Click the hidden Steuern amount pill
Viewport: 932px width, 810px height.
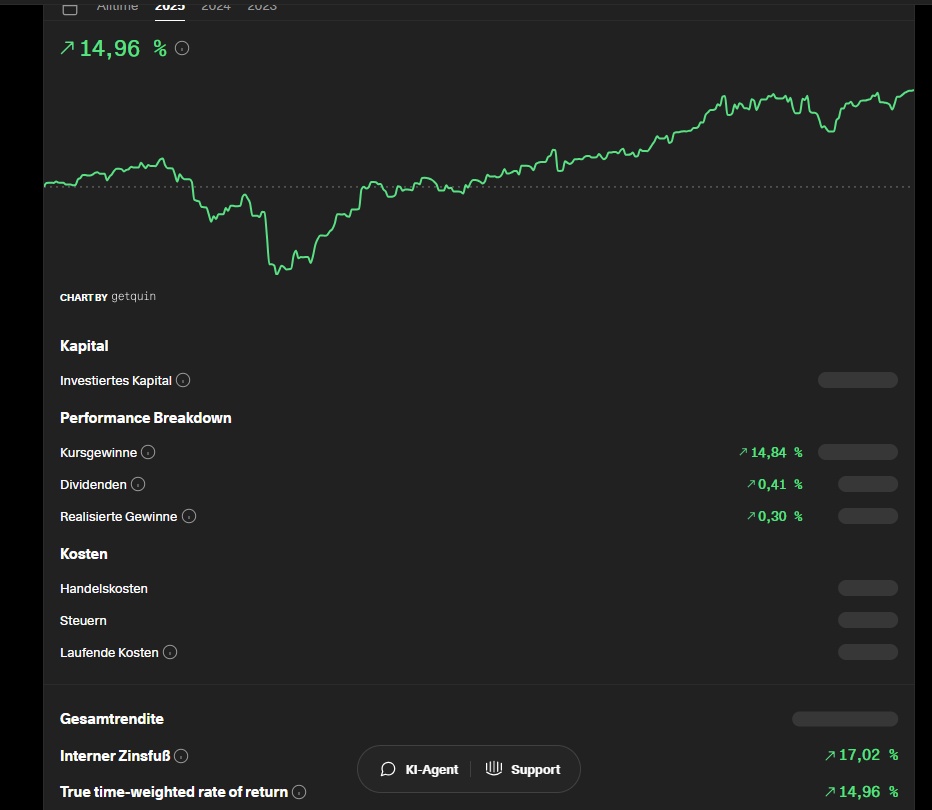tap(867, 620)
